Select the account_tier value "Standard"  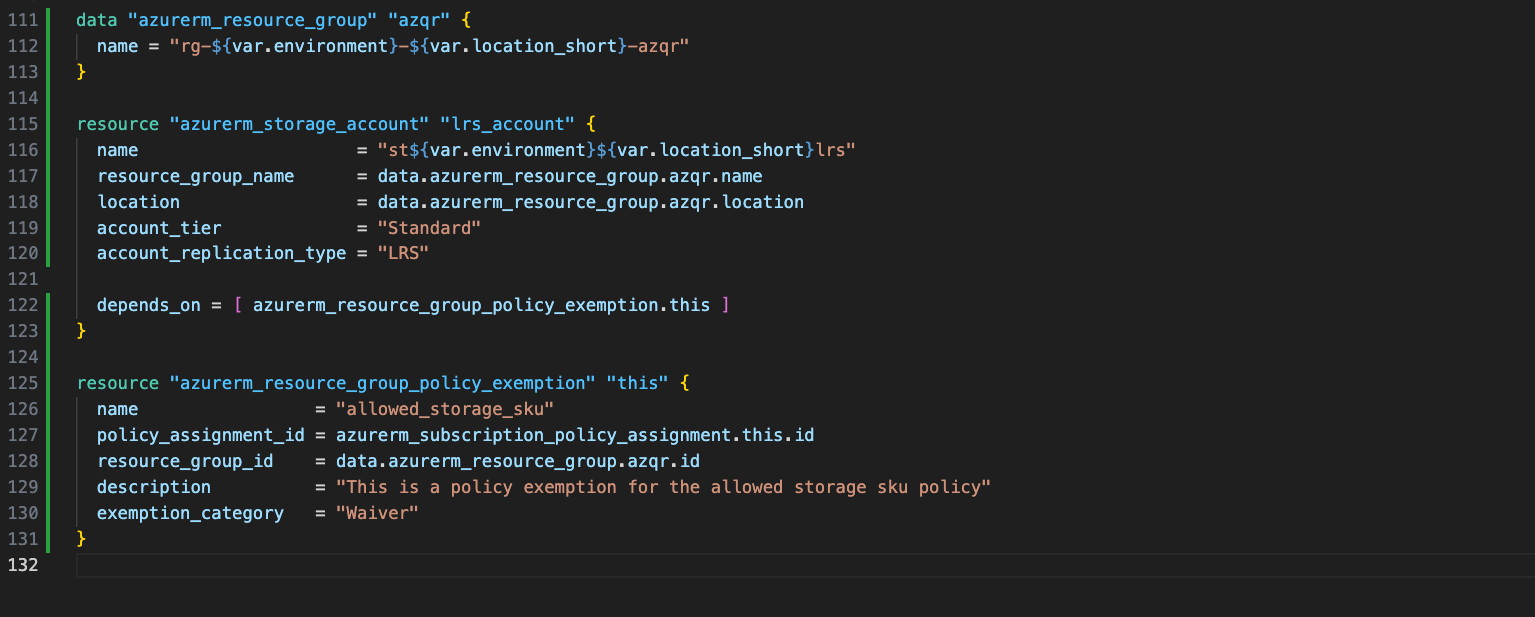(430, 227)
